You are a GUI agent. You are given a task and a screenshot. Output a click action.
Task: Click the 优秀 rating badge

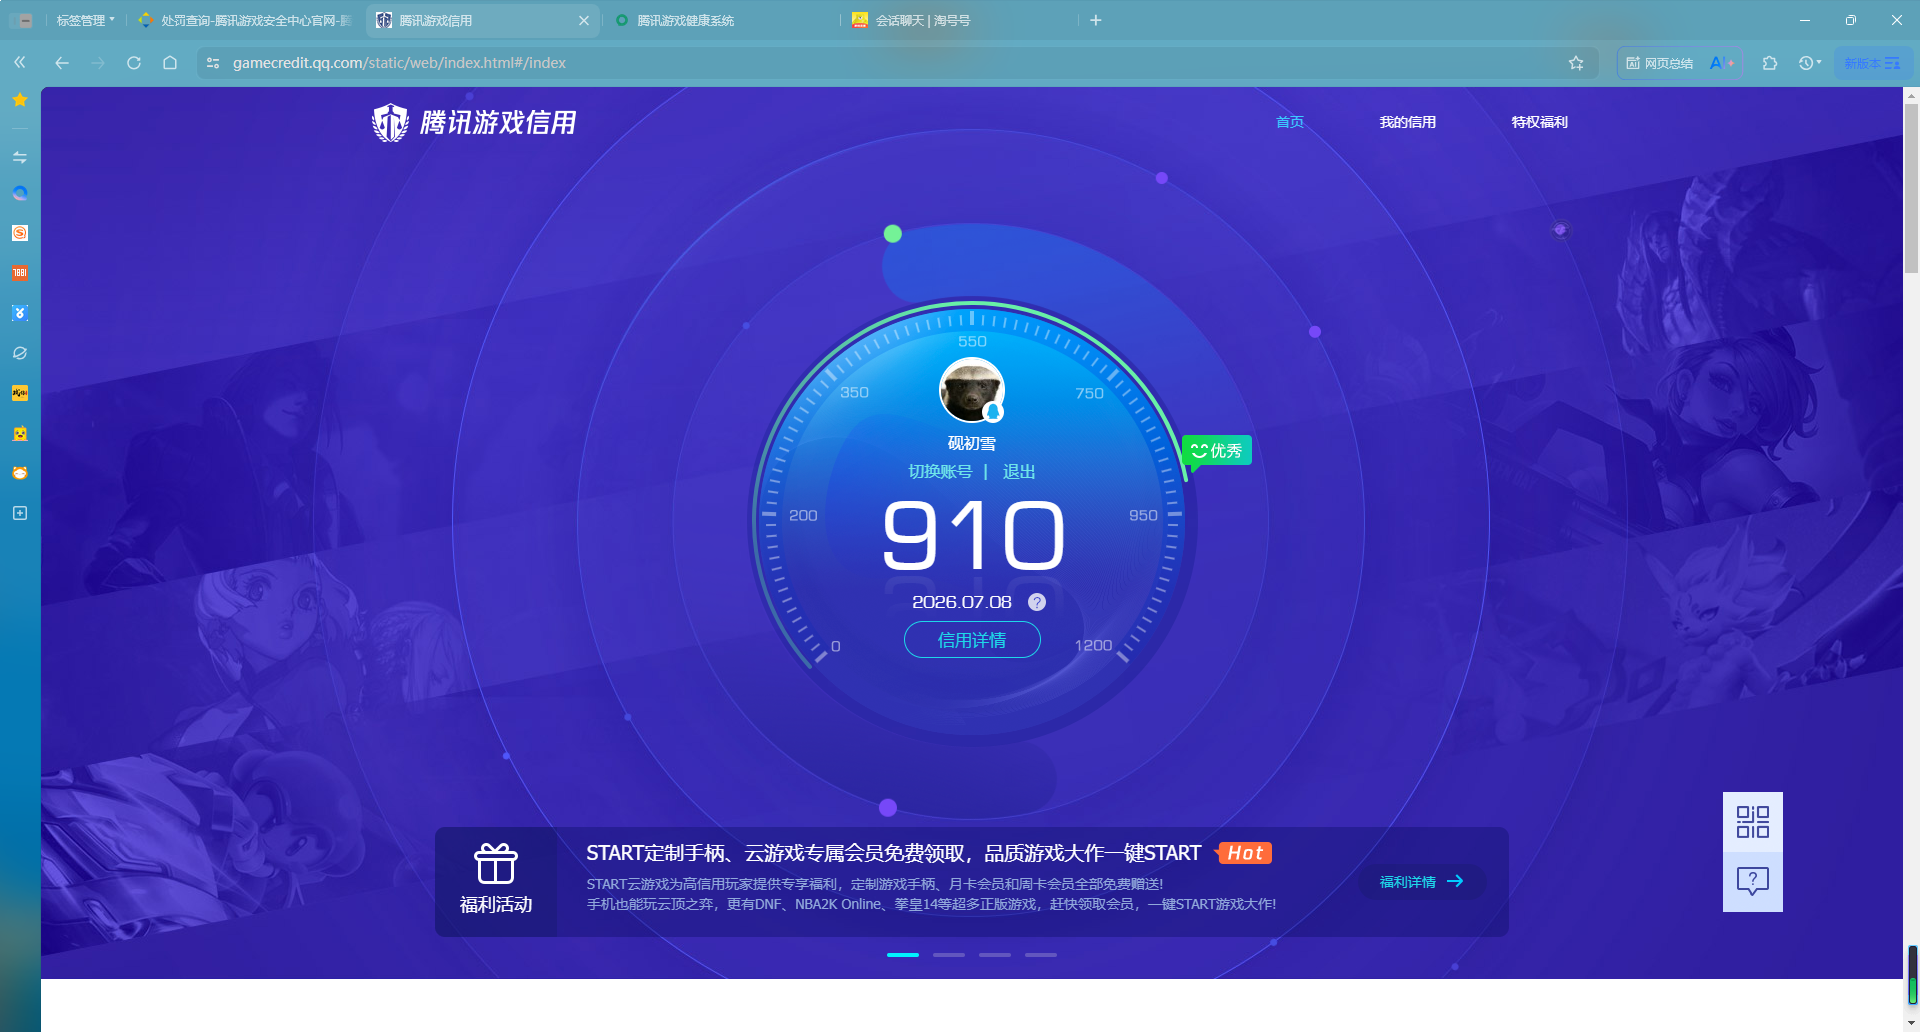pos(1217,451)
